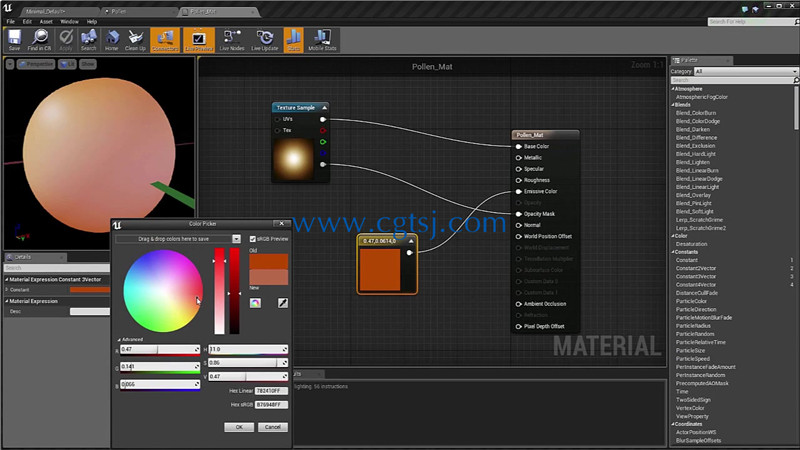Click the value vertical slider bar
The image size is (800, 450).
tap(235, 291)
